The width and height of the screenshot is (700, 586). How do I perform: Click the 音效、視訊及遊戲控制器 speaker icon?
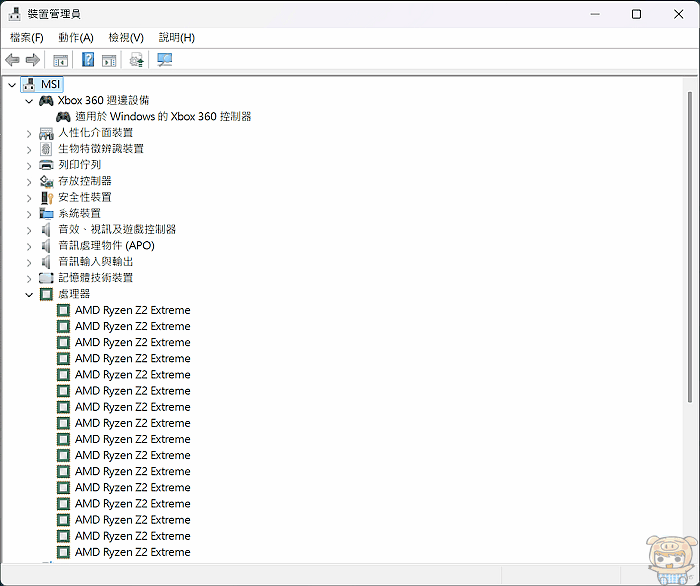(x=46, y=229)
